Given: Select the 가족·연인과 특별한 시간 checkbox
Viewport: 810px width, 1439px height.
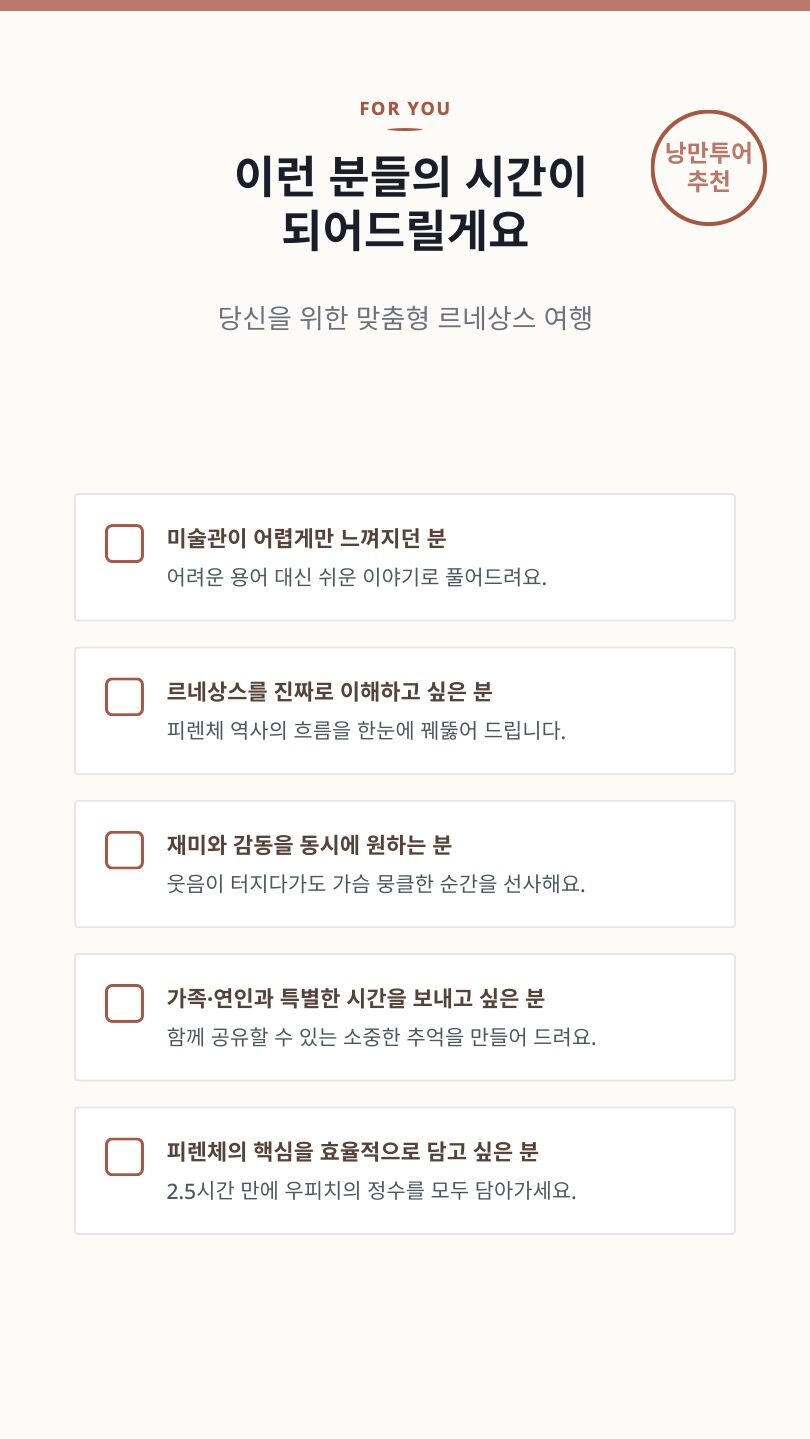Looking at the screenshot, I should coord(124,1003).
